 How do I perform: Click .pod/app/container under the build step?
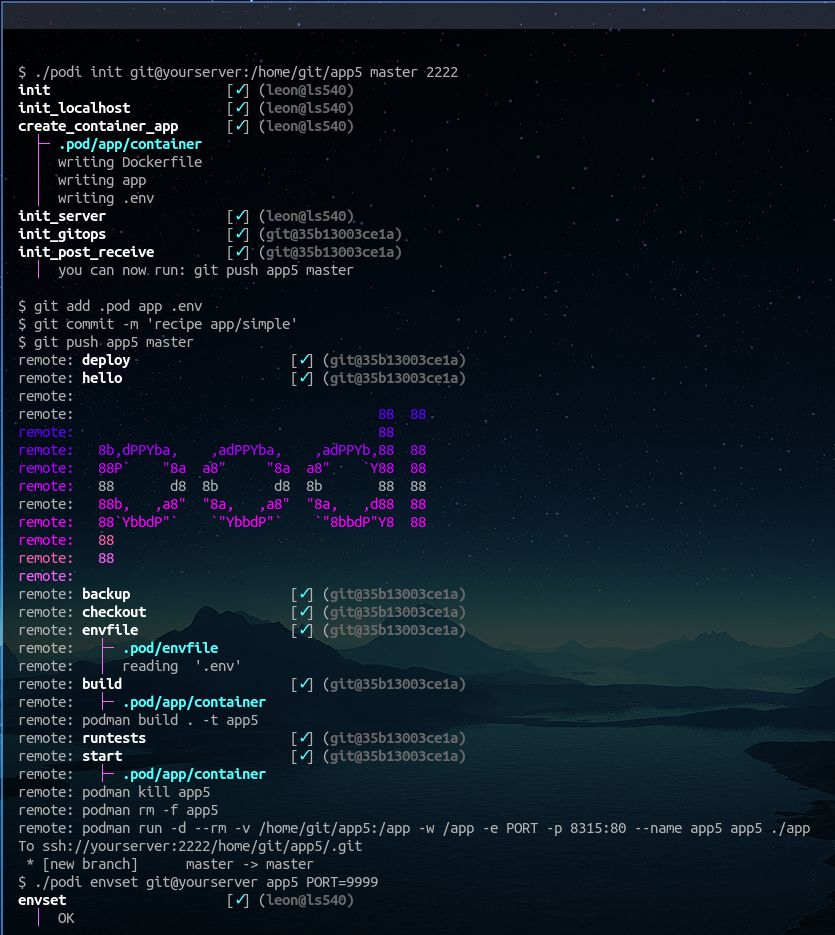pyautogui.click(x=193, y=702)
